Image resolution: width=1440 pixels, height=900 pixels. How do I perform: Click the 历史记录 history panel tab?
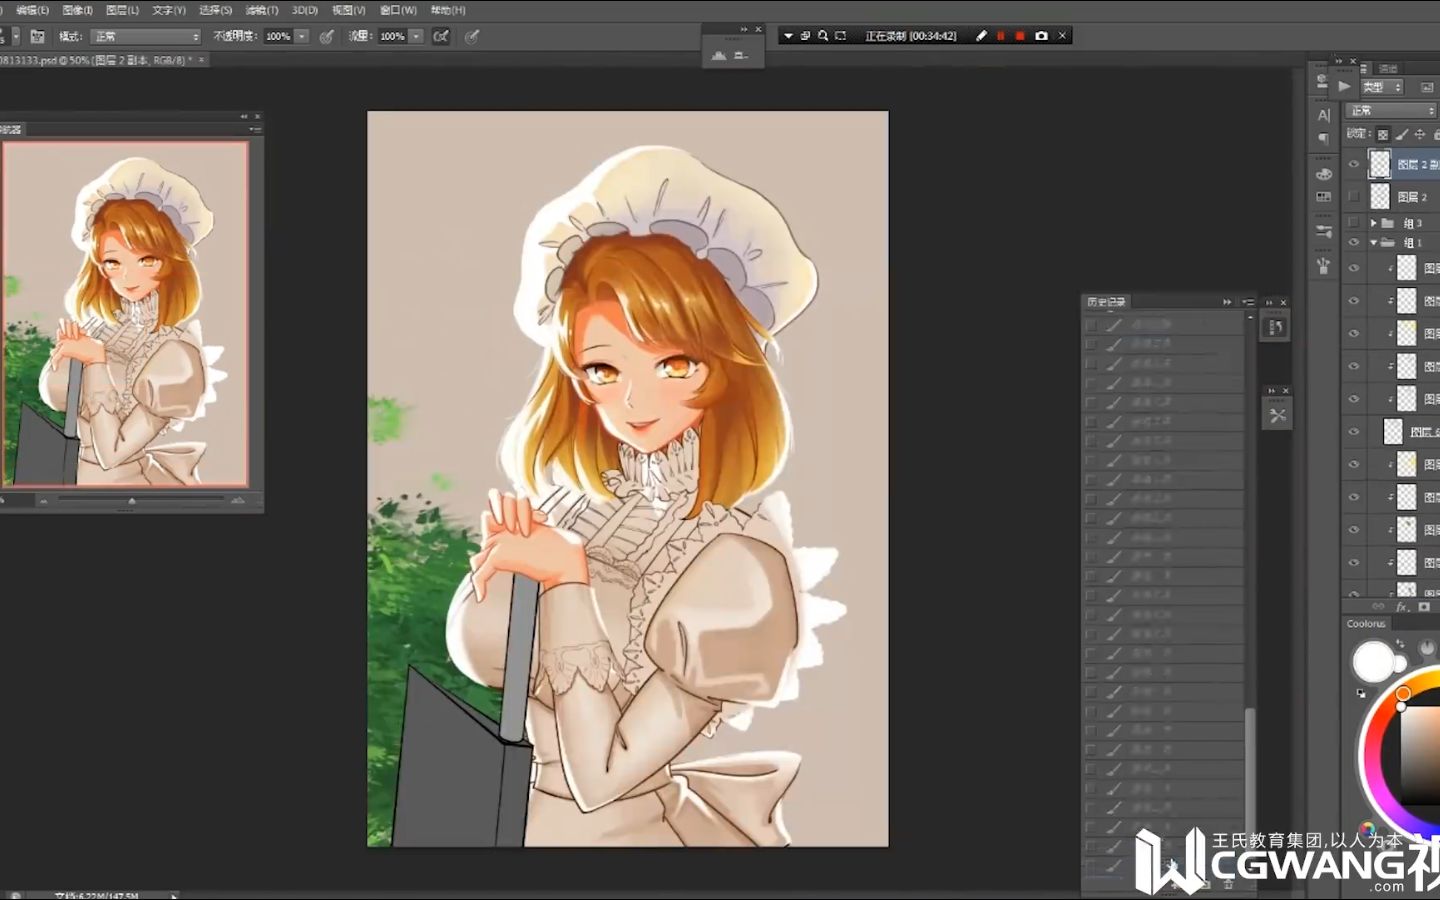pyautogui.click(x=1106, y=302)
